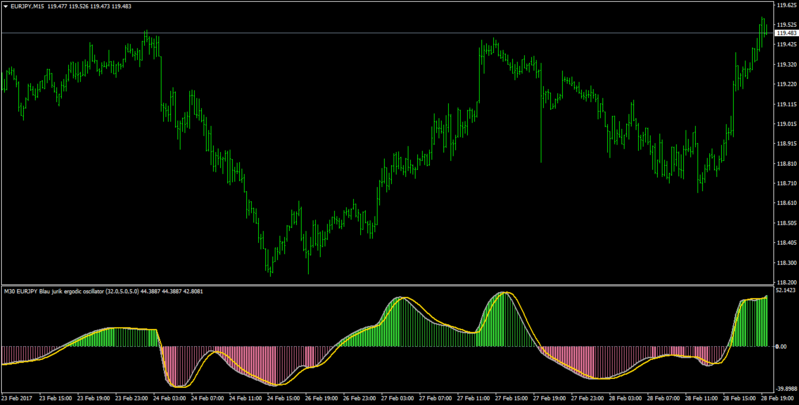
Task: Click the 118.710 price scale label
Action: pos(787,183)
